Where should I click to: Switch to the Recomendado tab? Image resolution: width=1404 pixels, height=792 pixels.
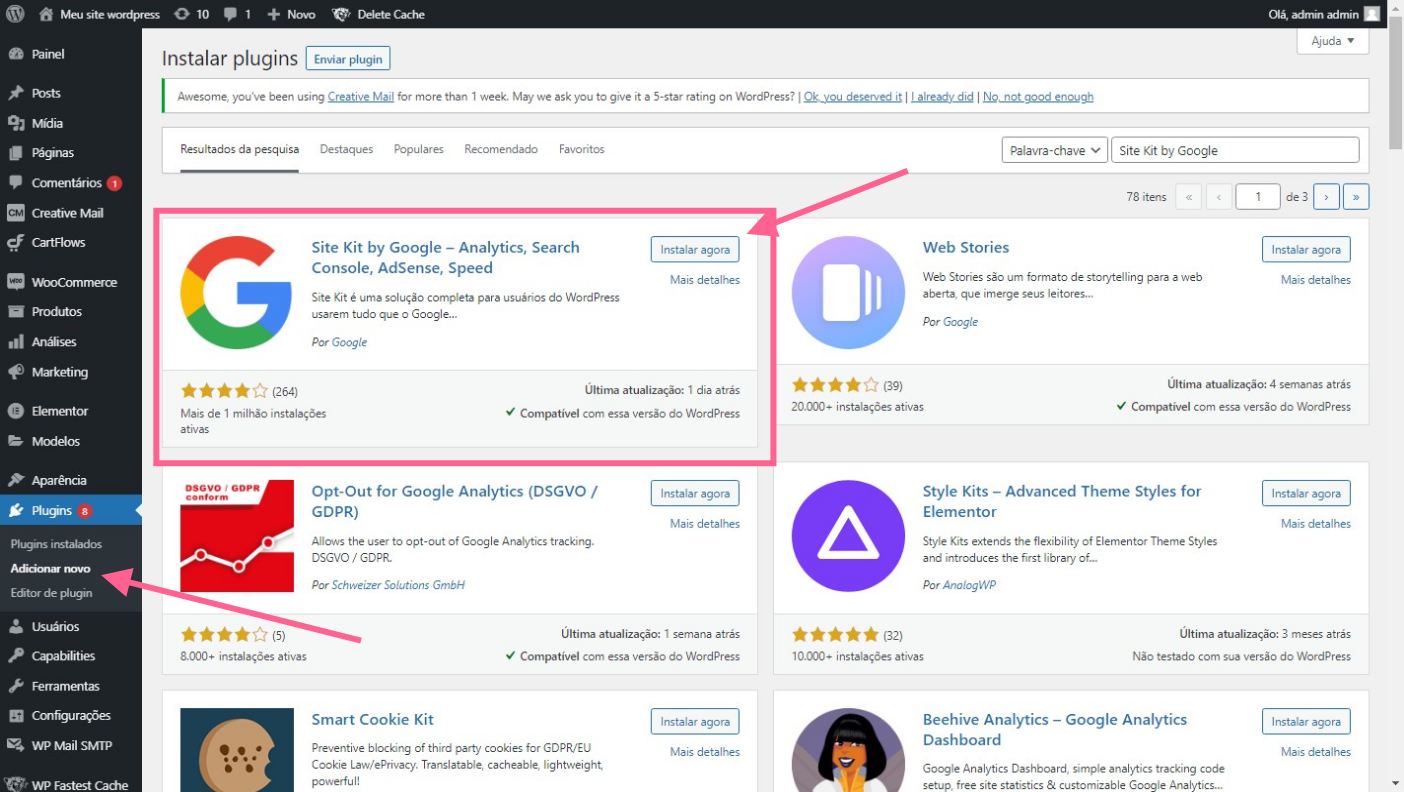501,149
